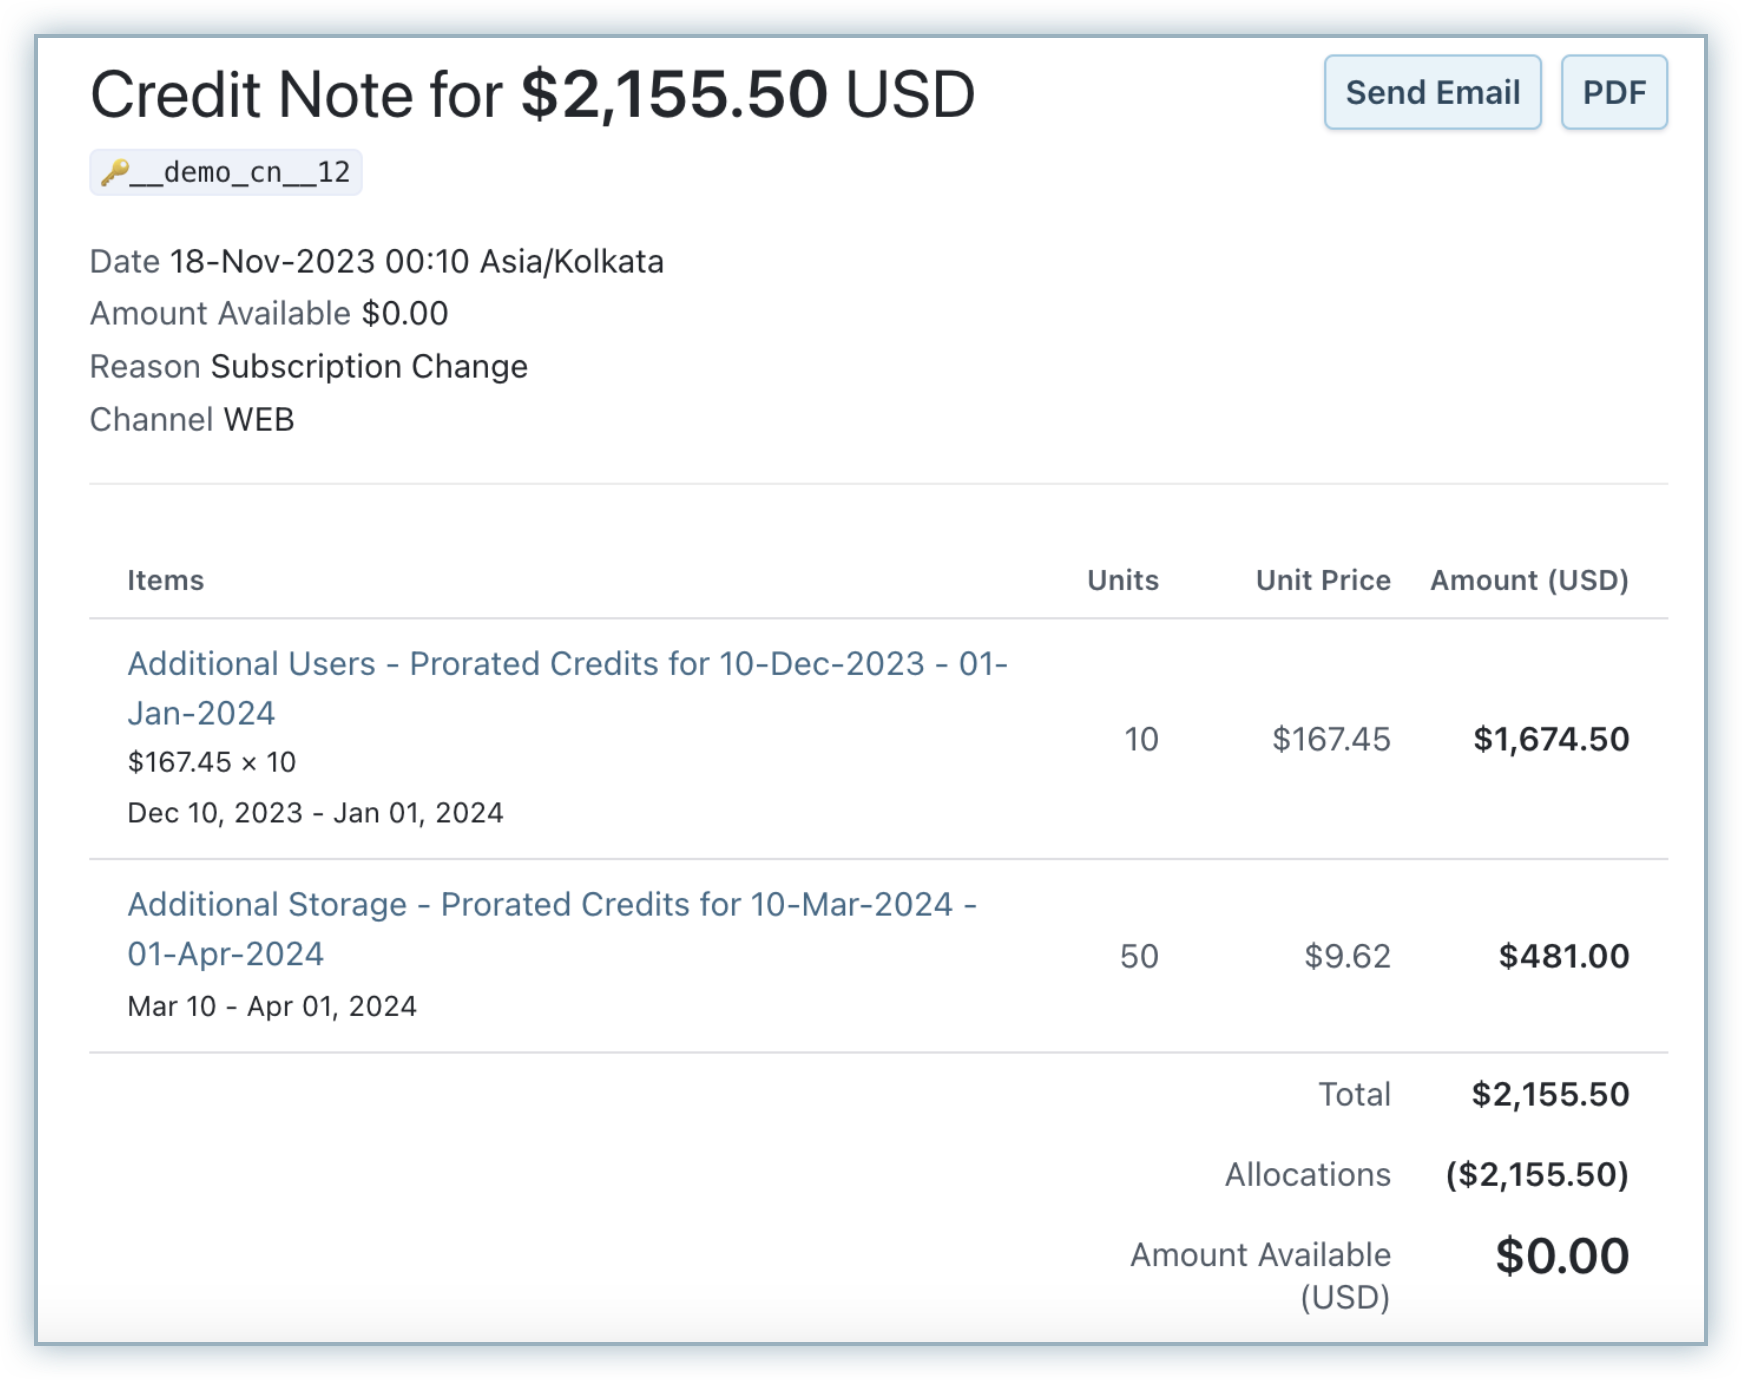
Task: Click the $481.00 line item amount
Action: pos(1563,956)
